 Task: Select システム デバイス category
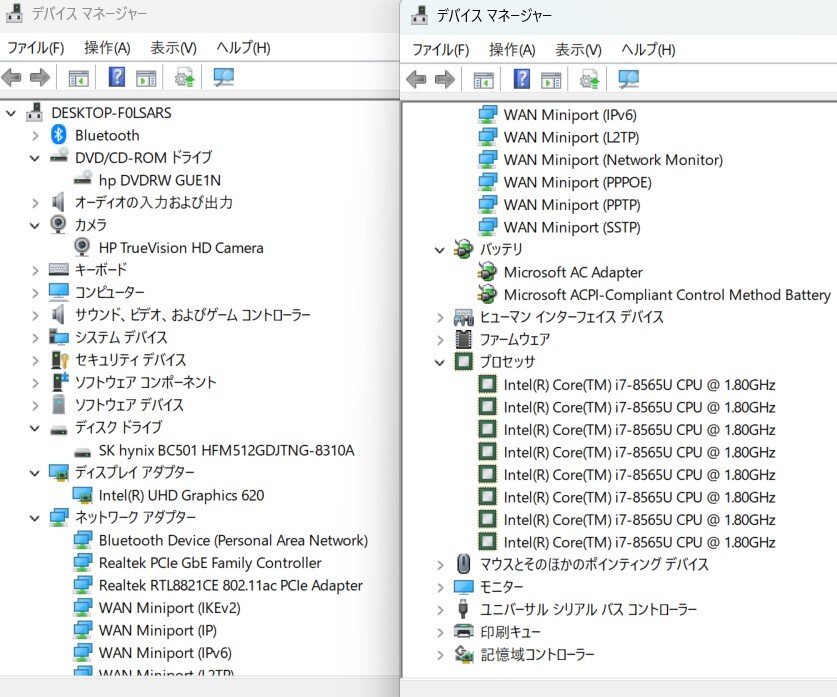click(121, 337)
